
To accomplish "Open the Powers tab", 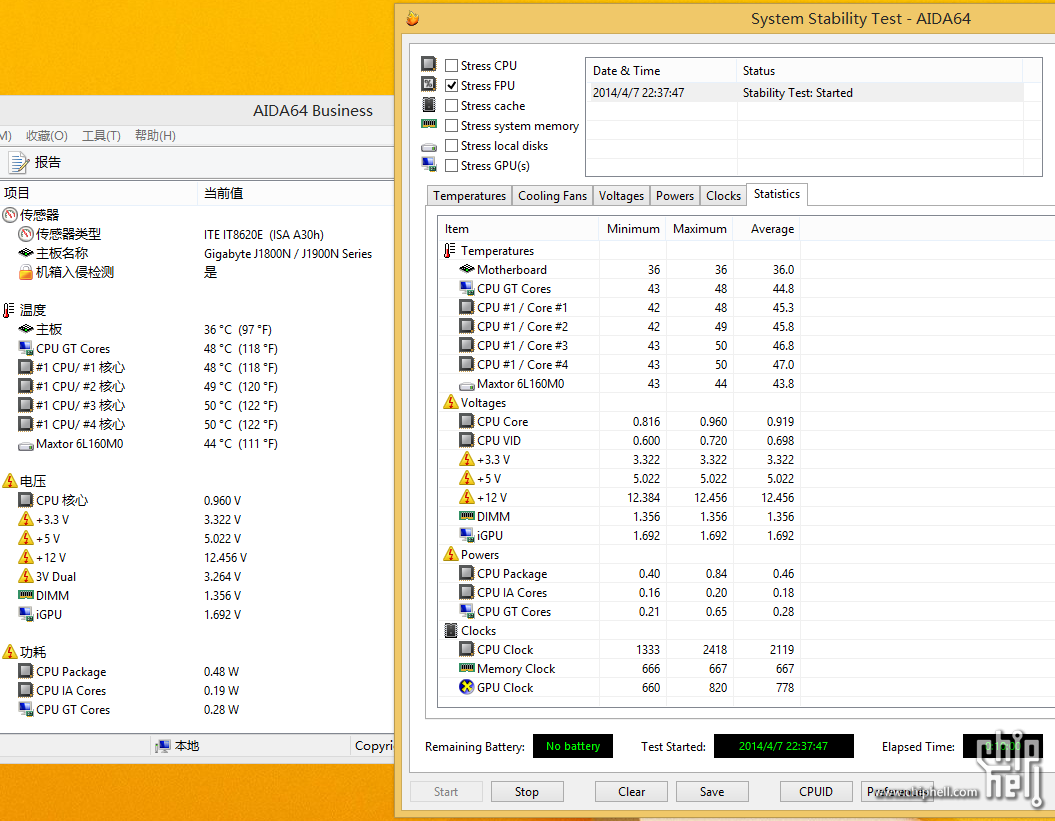I will click(x=675, y=196).
